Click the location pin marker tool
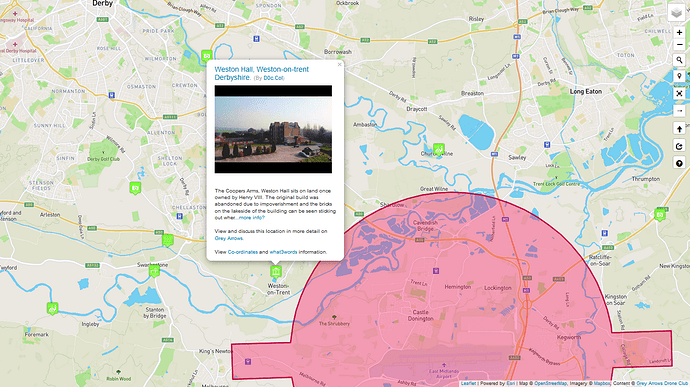Image resolution: width=690 pixels, height=387 pixels. [679, 76]
